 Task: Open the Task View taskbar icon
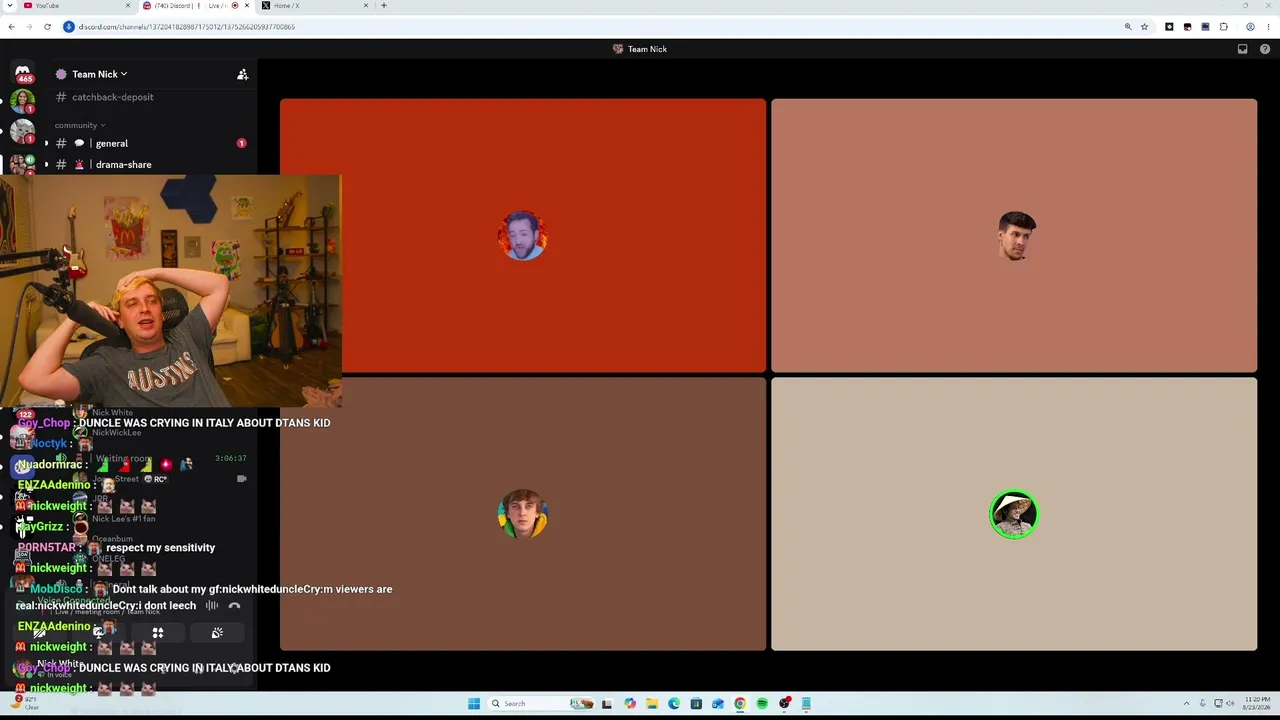pos(606,703)
